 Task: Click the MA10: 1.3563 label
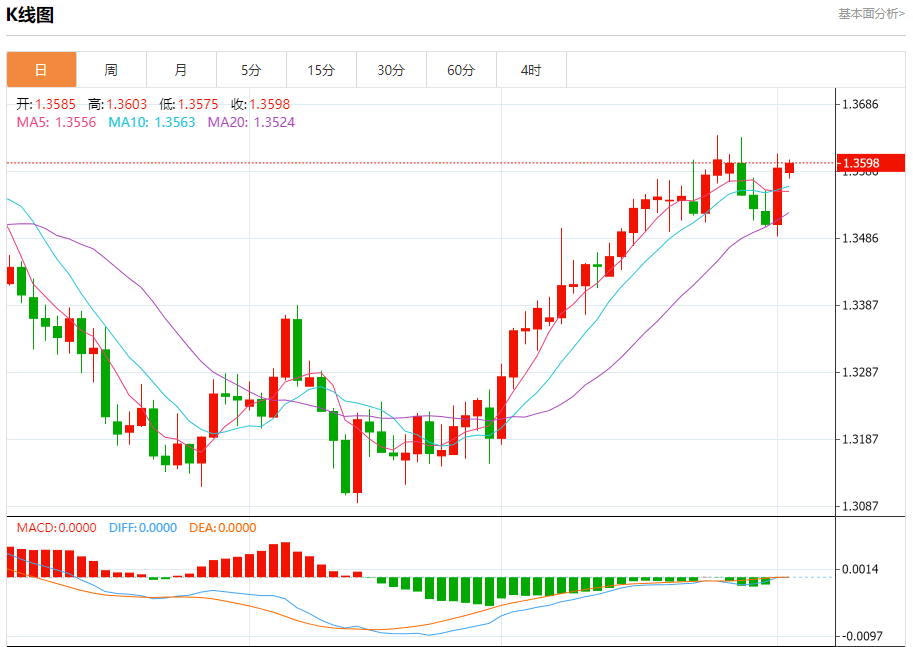click(151, 122)
